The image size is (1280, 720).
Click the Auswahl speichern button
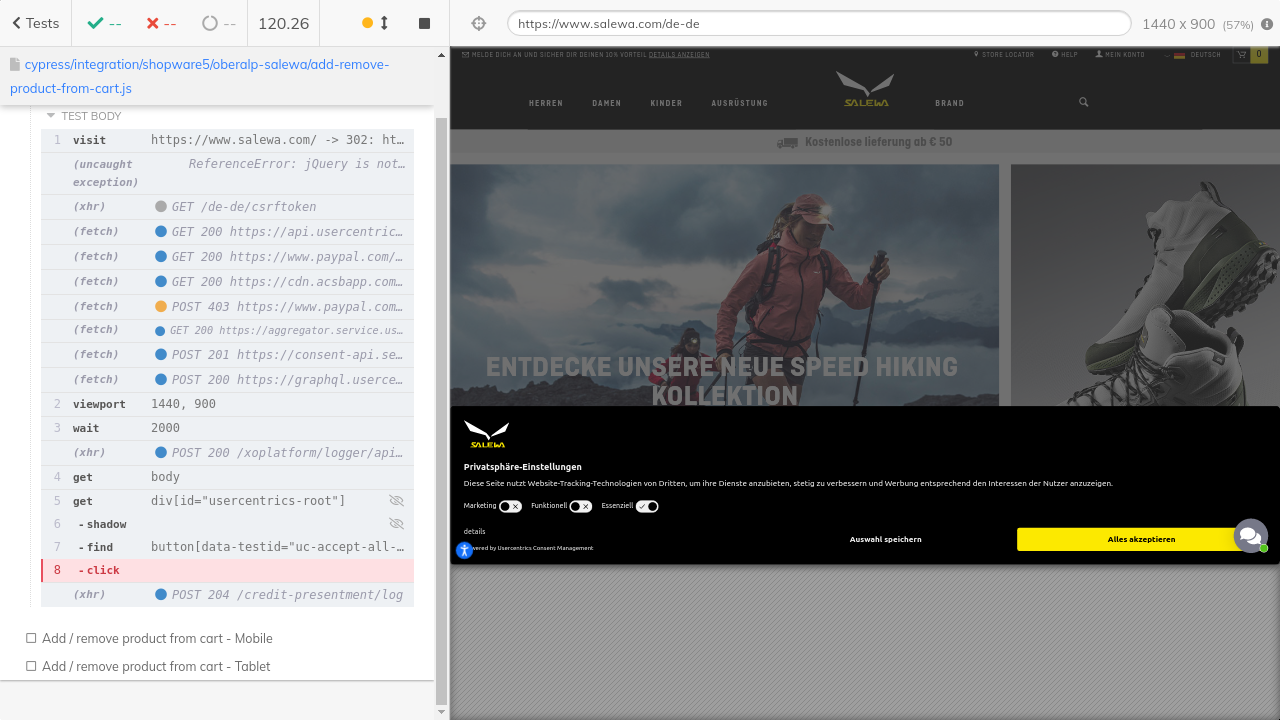pyautogui.click(x=885, y=539)
